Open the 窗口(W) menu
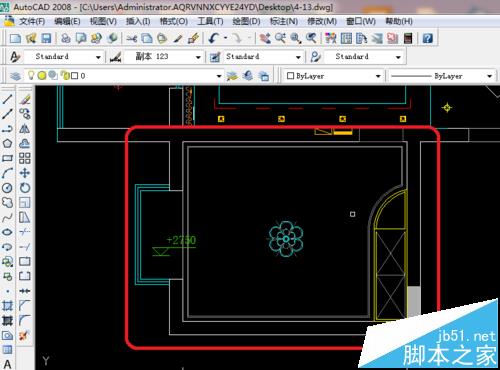The image size is (500, 370). (x=361, y=21)
